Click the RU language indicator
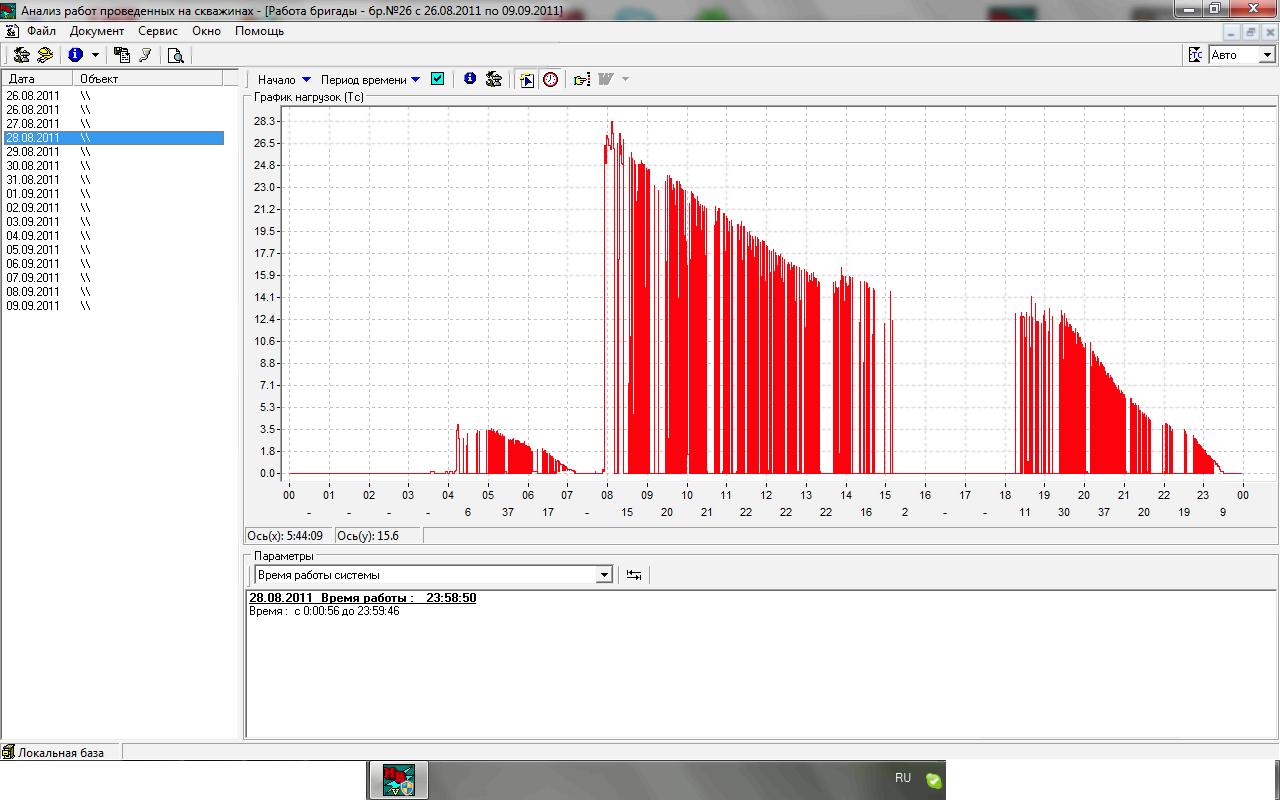The image size is (1280, 800). click(903, 778)
